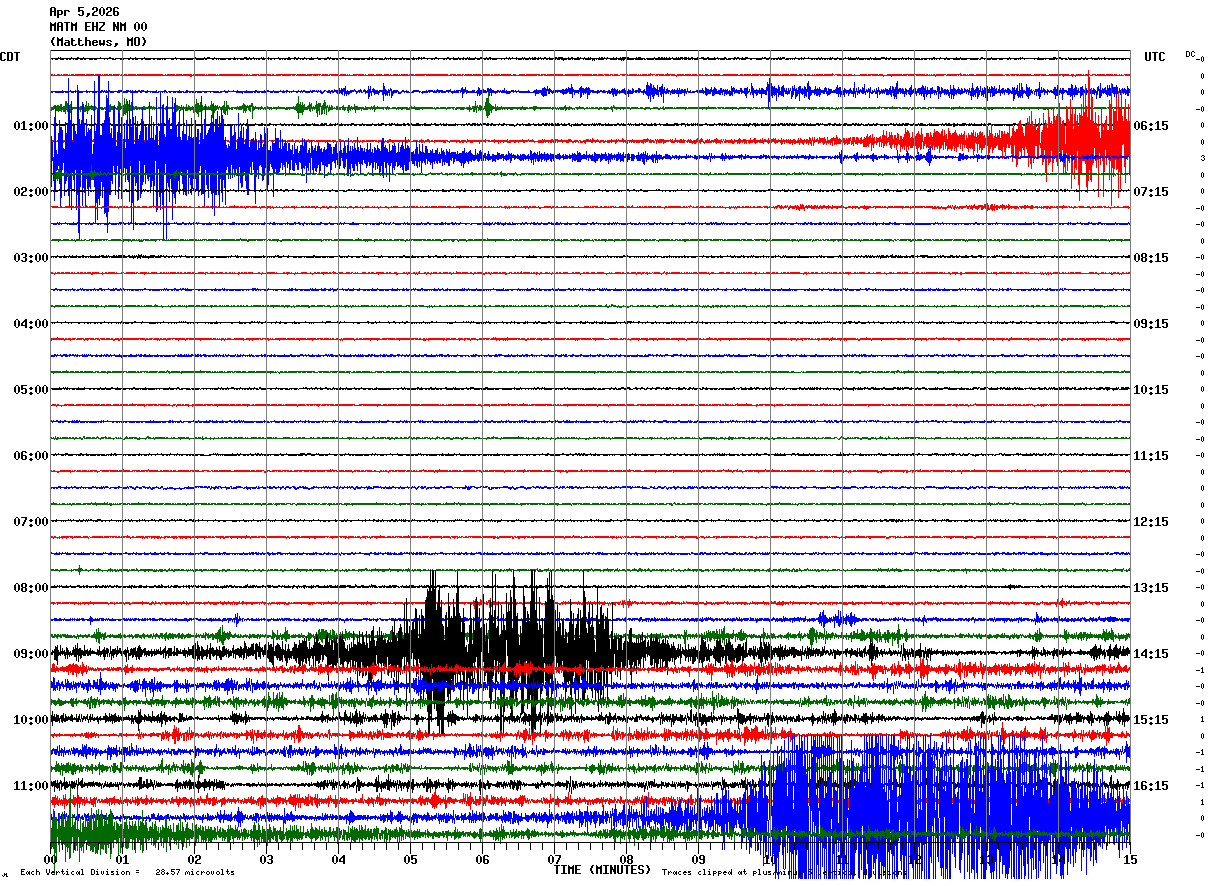Click the 'TIME (MINUTES)' axis title
Image resolution: width=1210 pixels, height=886 pixels.
point(602,870)
